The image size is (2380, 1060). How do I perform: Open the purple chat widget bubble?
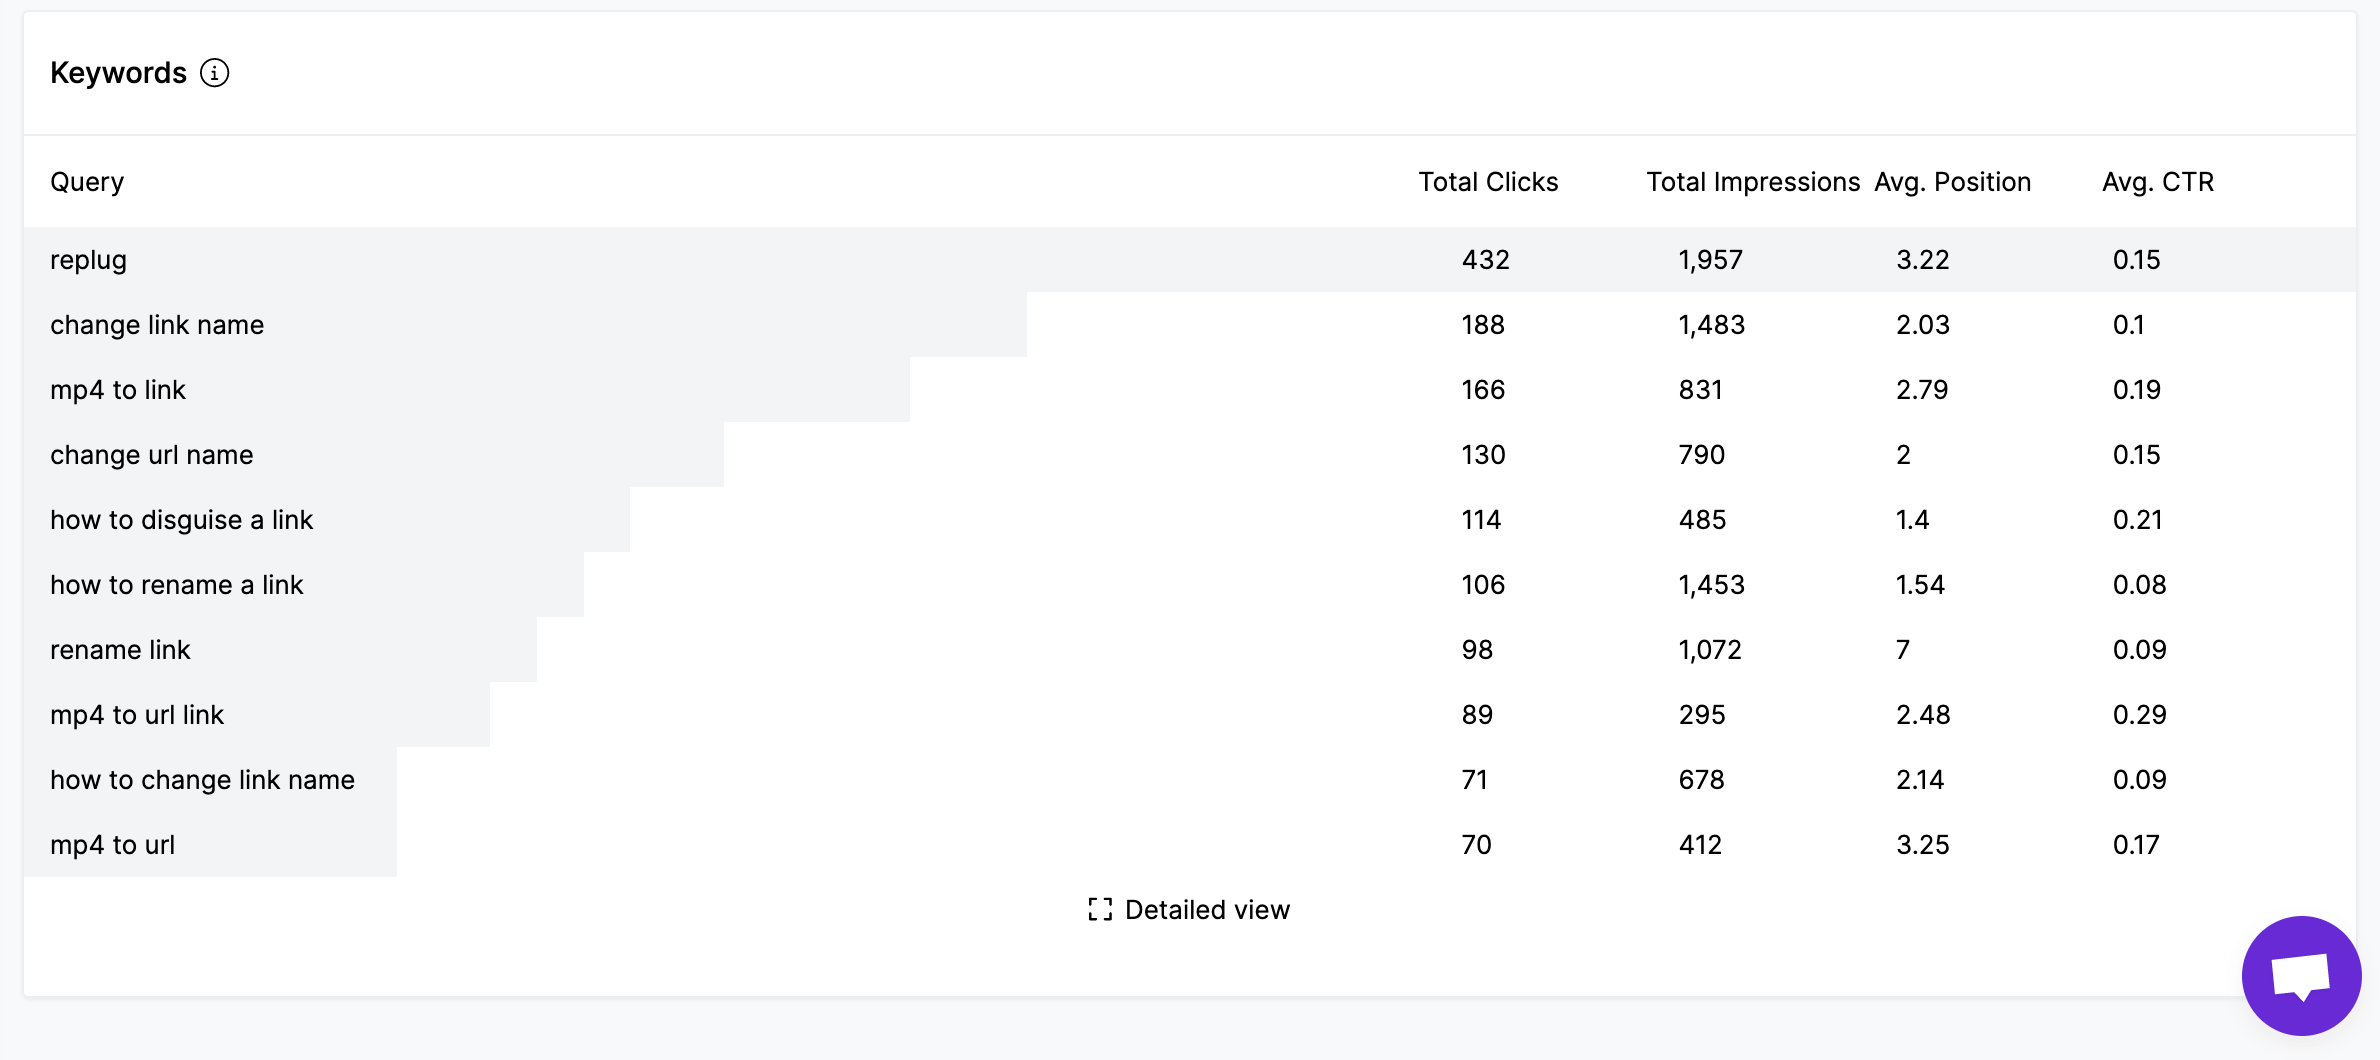click(2304, 975)
